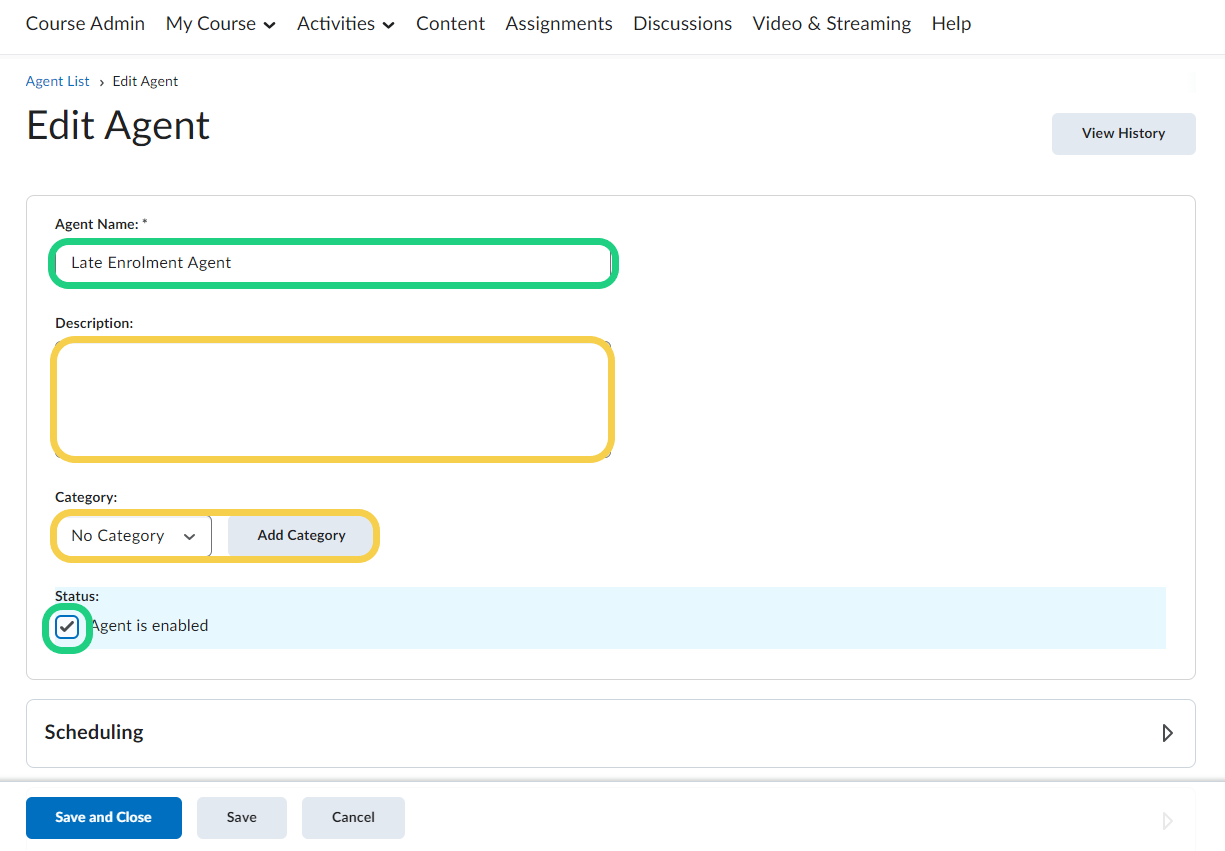
Task: Click the View History button
Action: 1123,134
